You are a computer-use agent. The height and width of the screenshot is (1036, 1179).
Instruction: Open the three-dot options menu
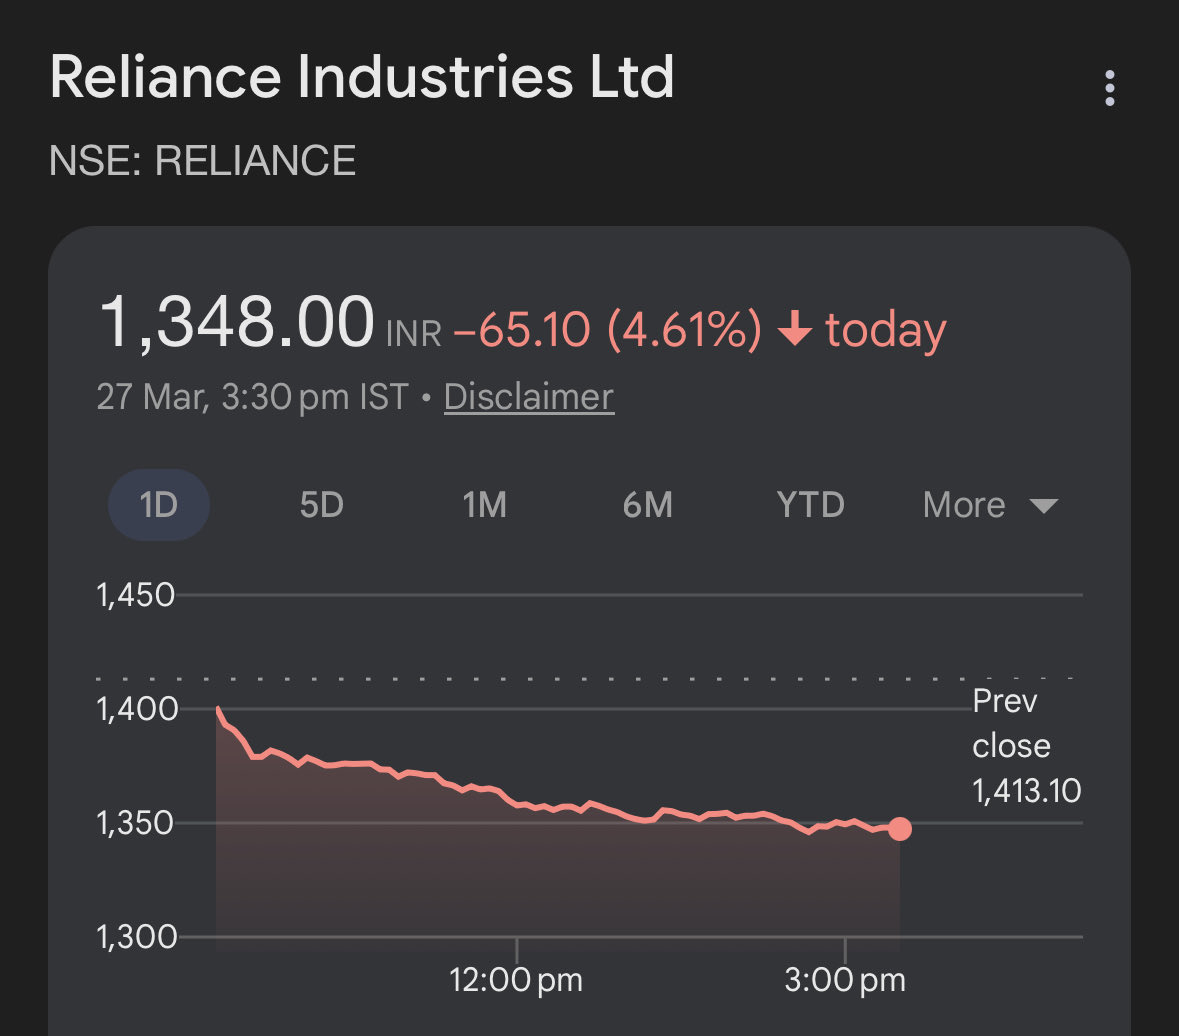point(1109,88)
